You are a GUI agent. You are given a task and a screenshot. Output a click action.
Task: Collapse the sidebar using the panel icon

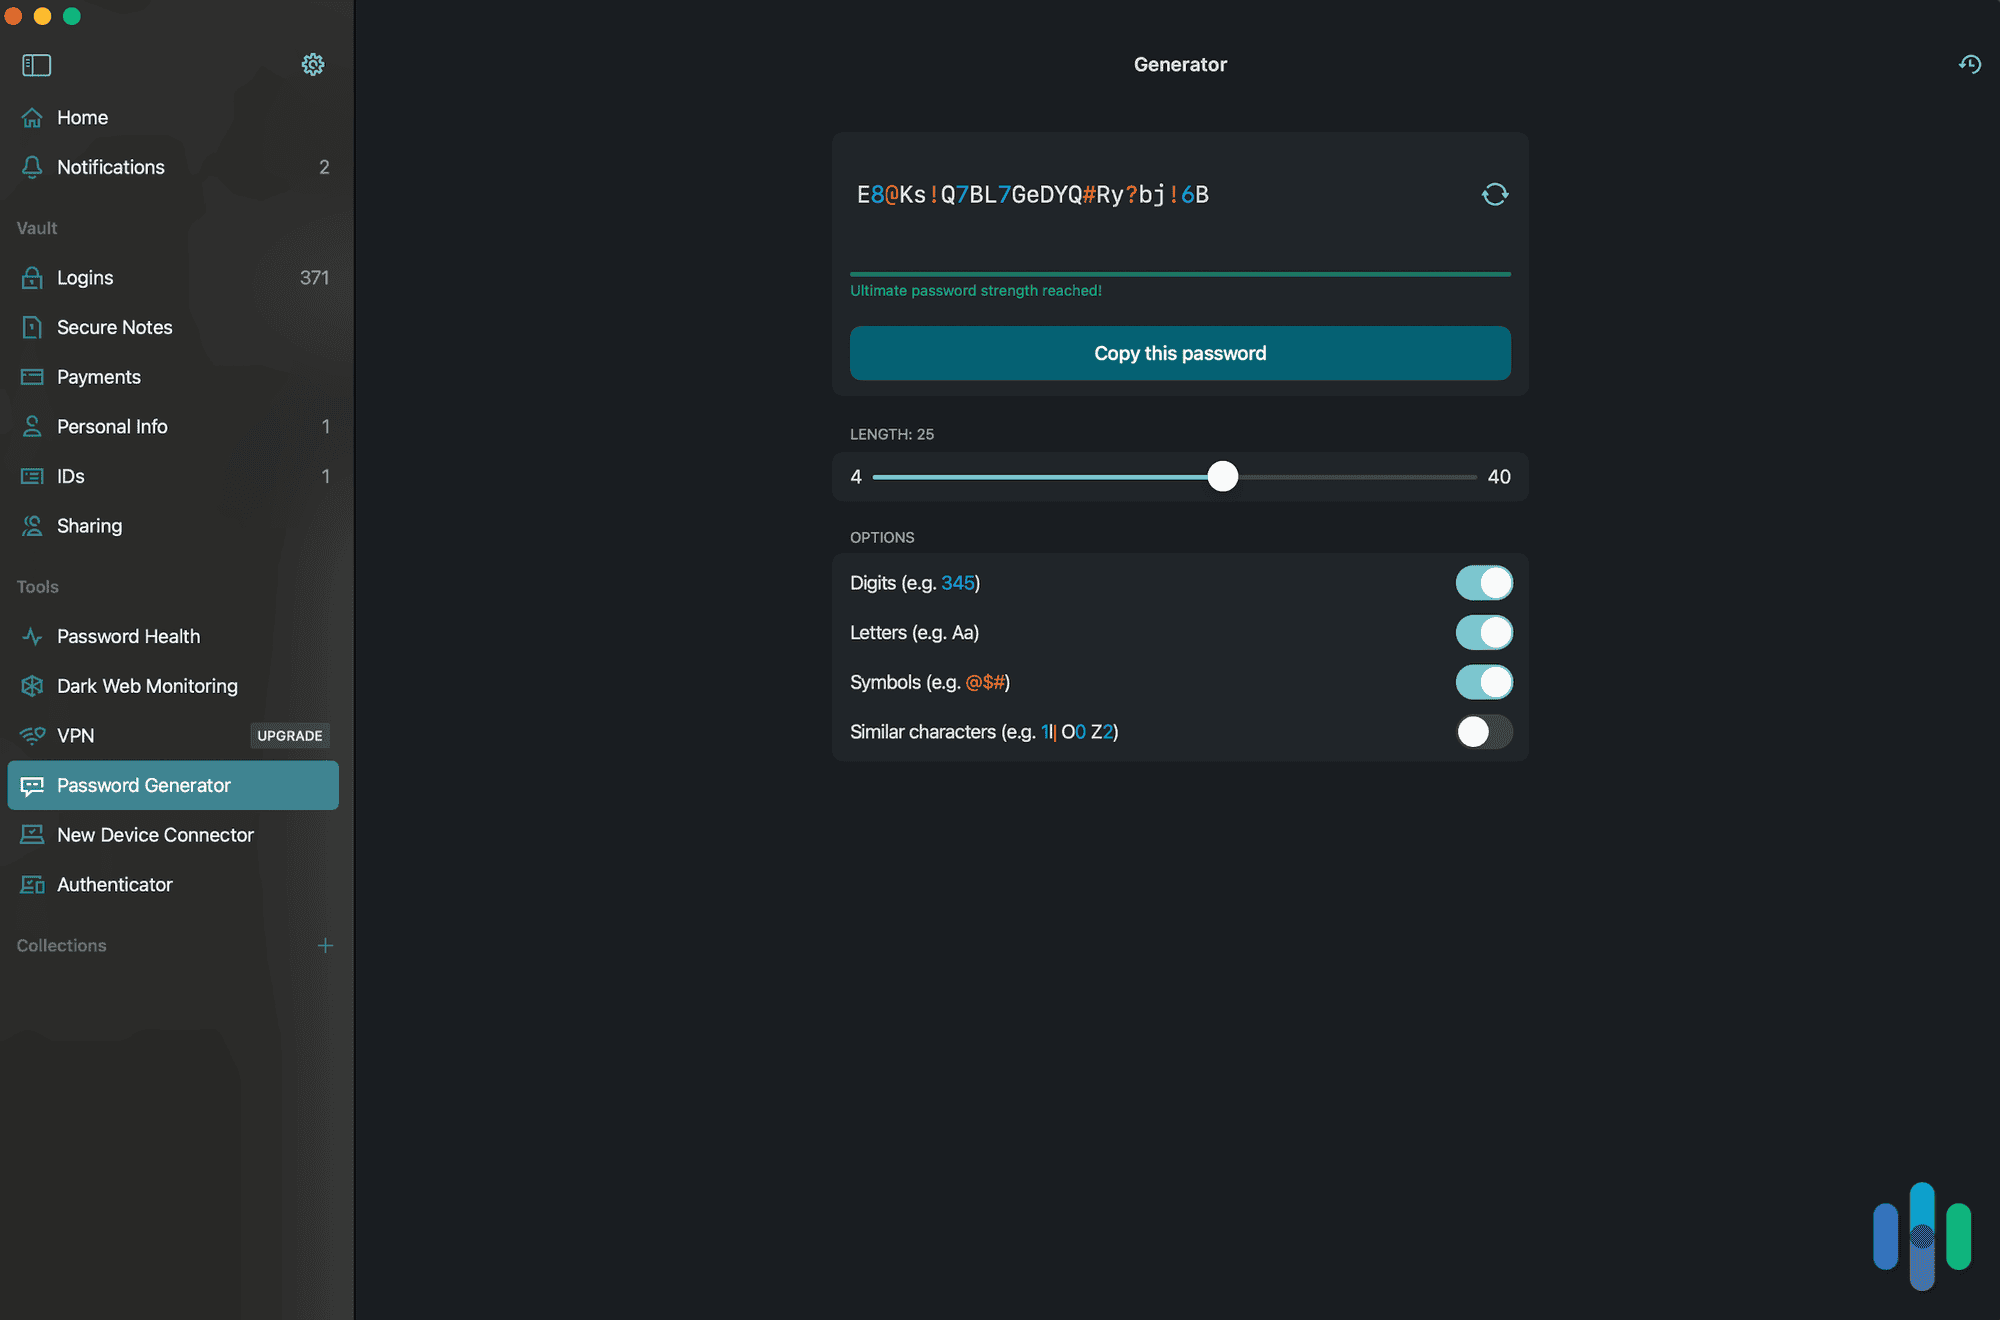36,65
